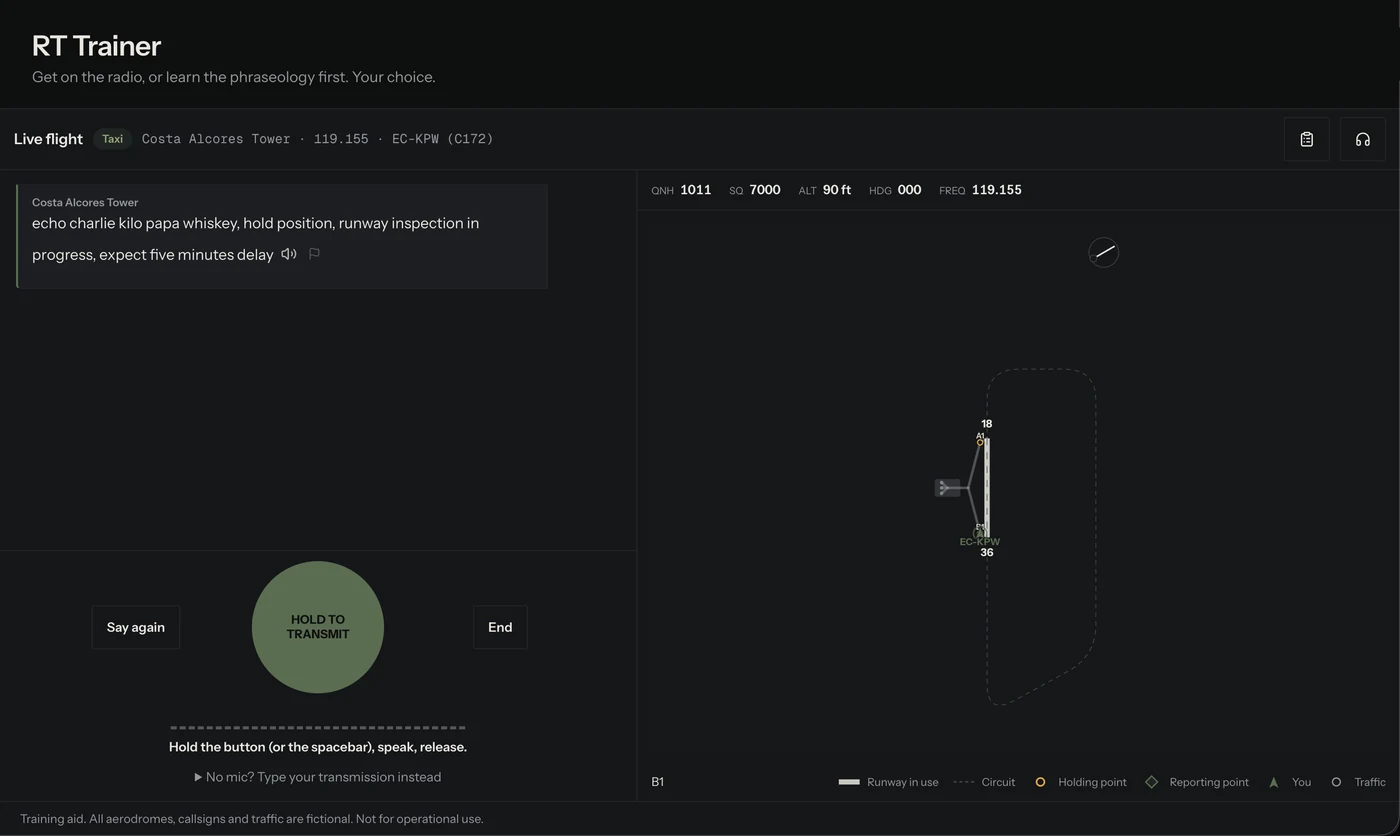Click the dashed audio level meter
Viewport: 1400px width, 836px height.
(x=318, y=727)
